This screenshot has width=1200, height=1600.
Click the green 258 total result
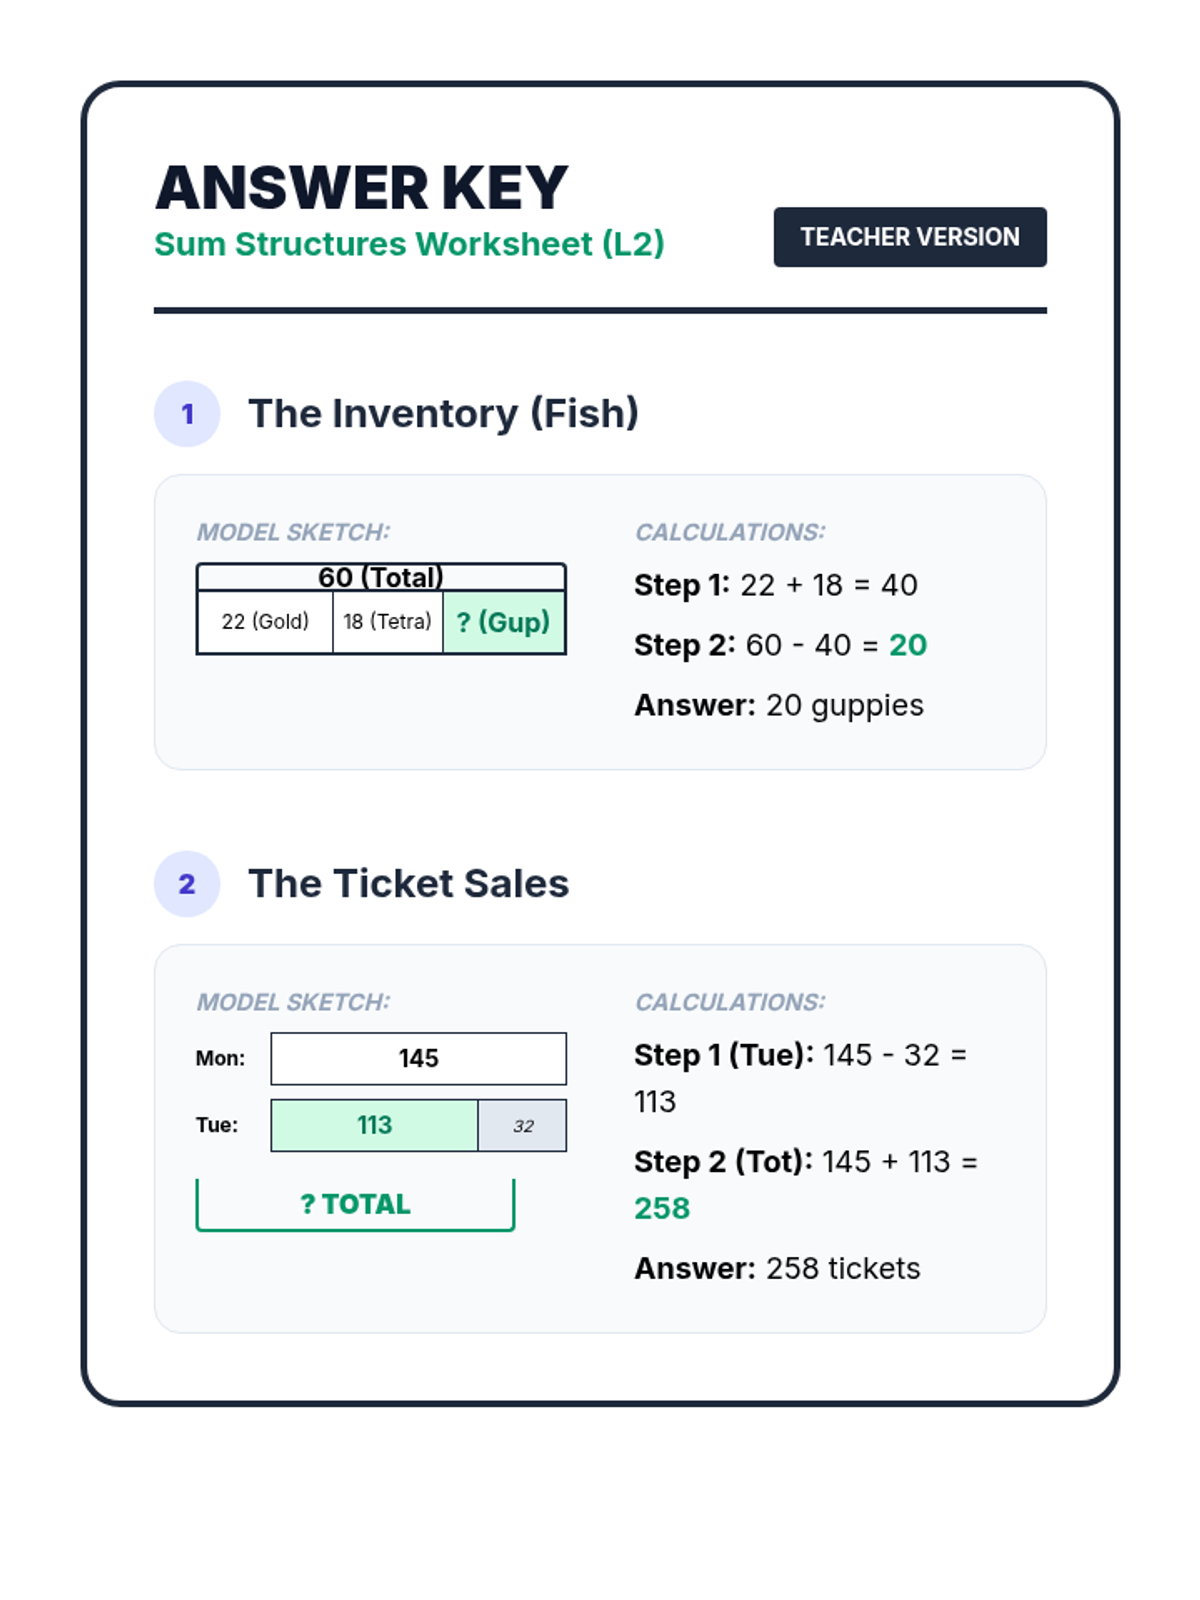click(662, 1208)
